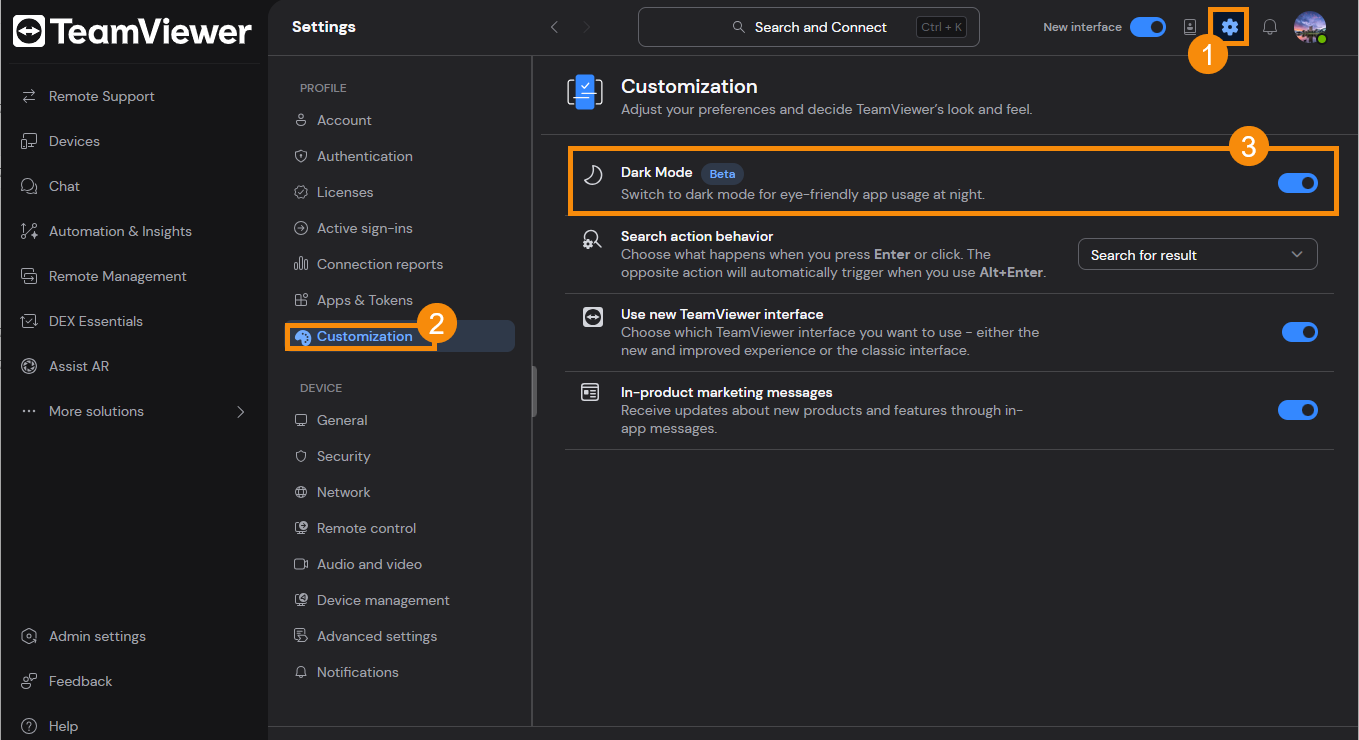
Task: Open Audio and video settings
Action: point(369,564)
